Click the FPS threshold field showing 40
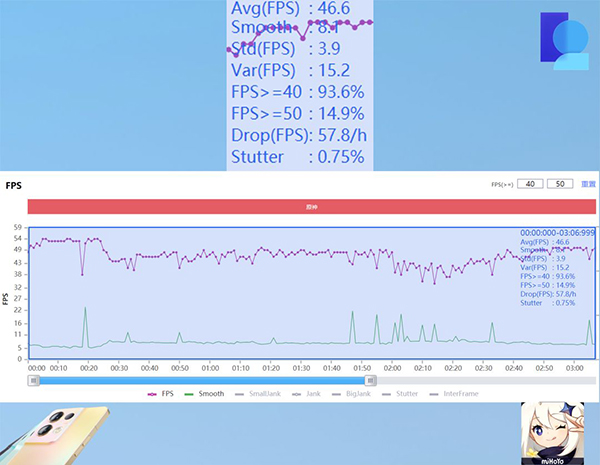Viewport: 600px width, 465px height. (x=531, y=184)
